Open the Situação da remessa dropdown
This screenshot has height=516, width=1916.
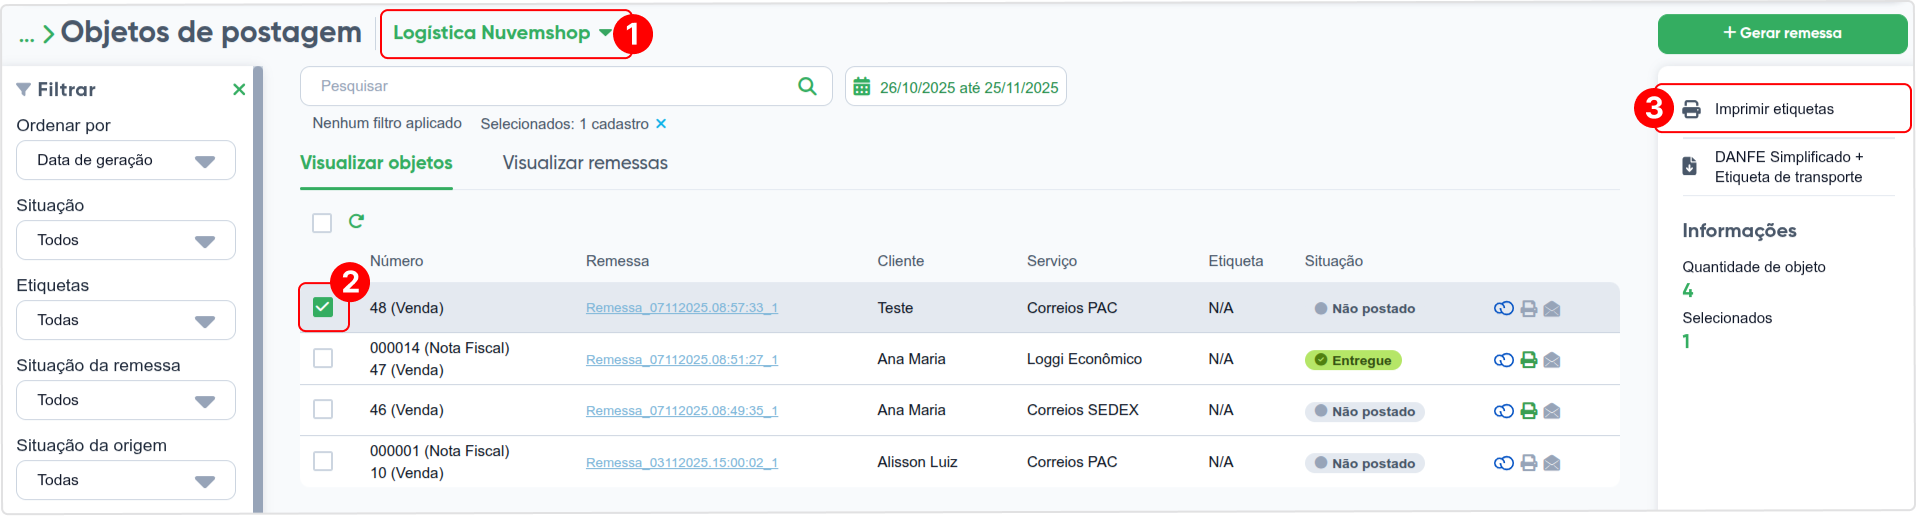tap(126, 400)
